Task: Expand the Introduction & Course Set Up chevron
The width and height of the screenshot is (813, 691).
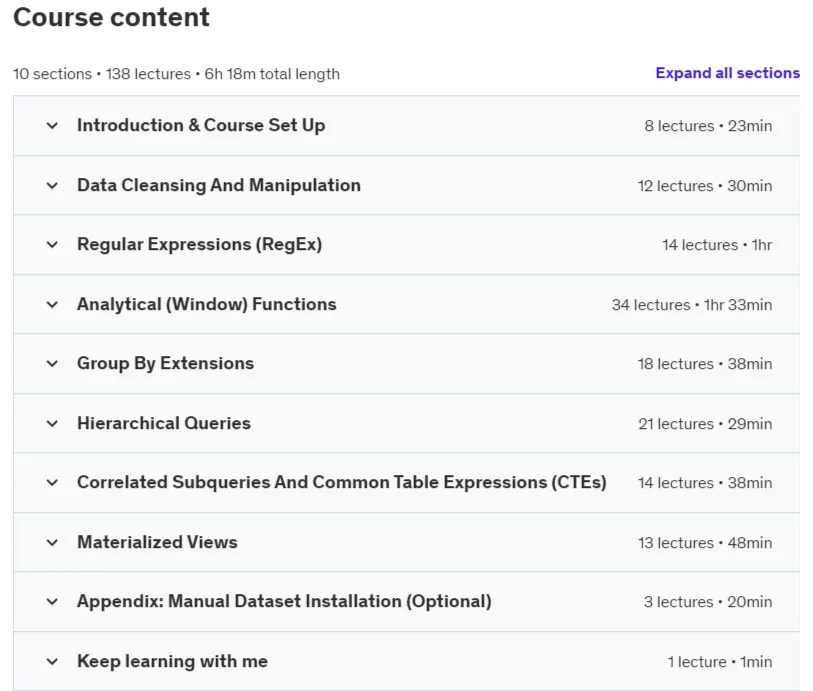Action: [x=52, y=125]
